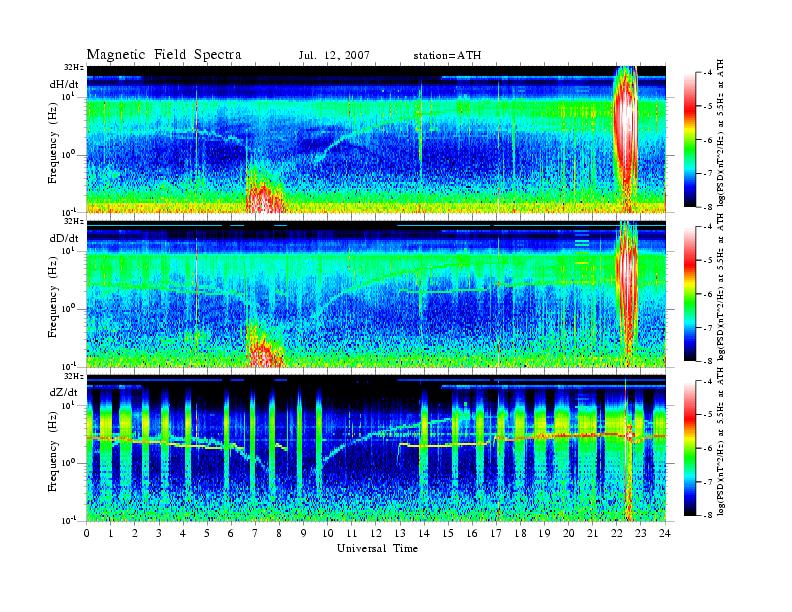Screen dimensions: 792x612
Task: Click the 32Hz label of dD/dt panel
Action: pos(74,222)
